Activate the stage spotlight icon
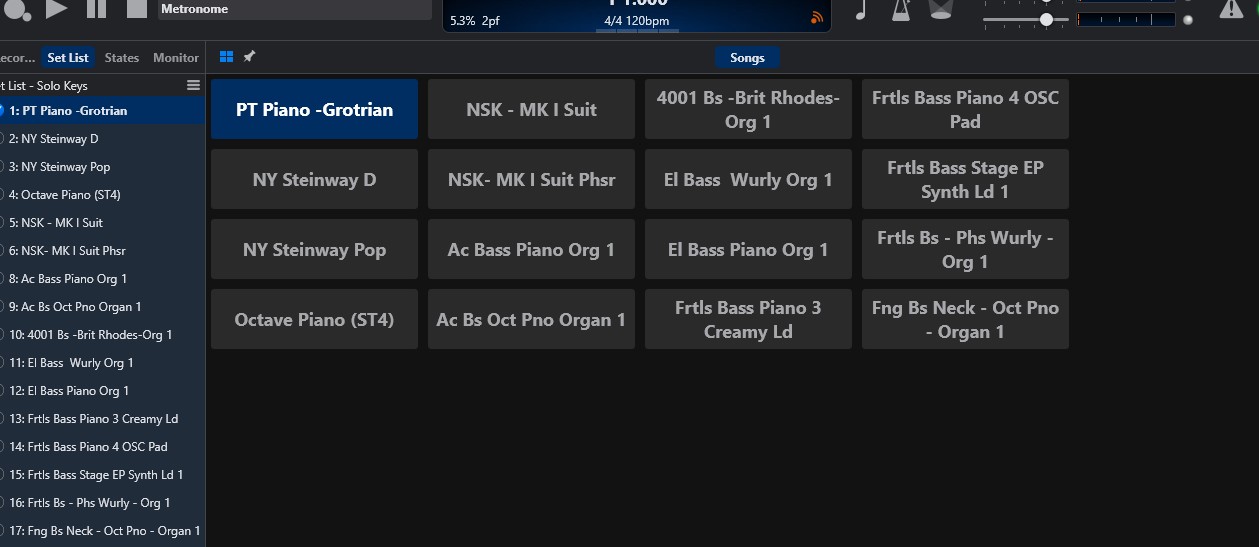 (940, 10)
